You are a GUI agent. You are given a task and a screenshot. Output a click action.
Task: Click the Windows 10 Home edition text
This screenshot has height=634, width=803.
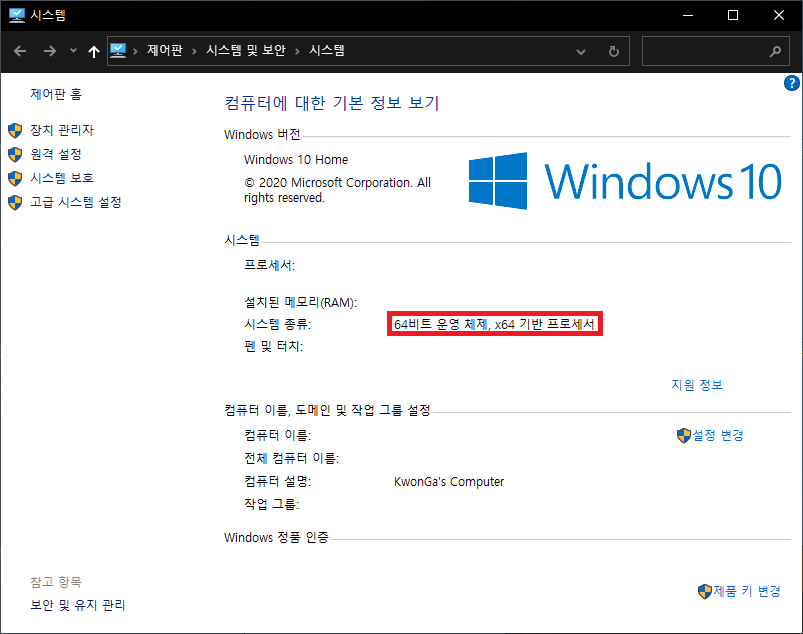pyautogui.click(x=296, y=160)
